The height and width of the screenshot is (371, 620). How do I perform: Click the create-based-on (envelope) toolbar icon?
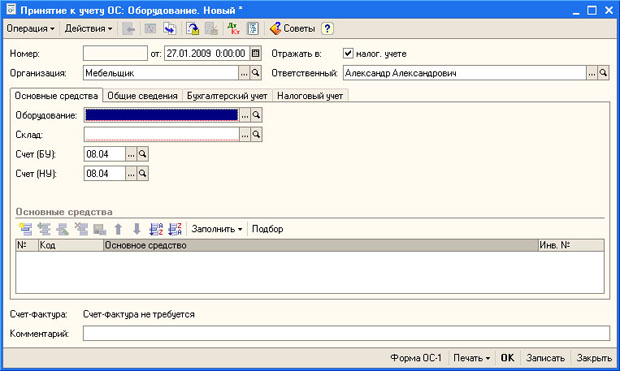pos(193,28)
